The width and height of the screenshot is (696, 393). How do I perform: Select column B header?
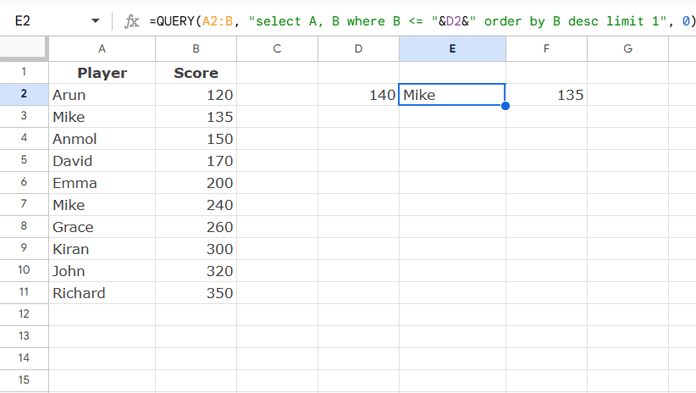coord(196,49)
